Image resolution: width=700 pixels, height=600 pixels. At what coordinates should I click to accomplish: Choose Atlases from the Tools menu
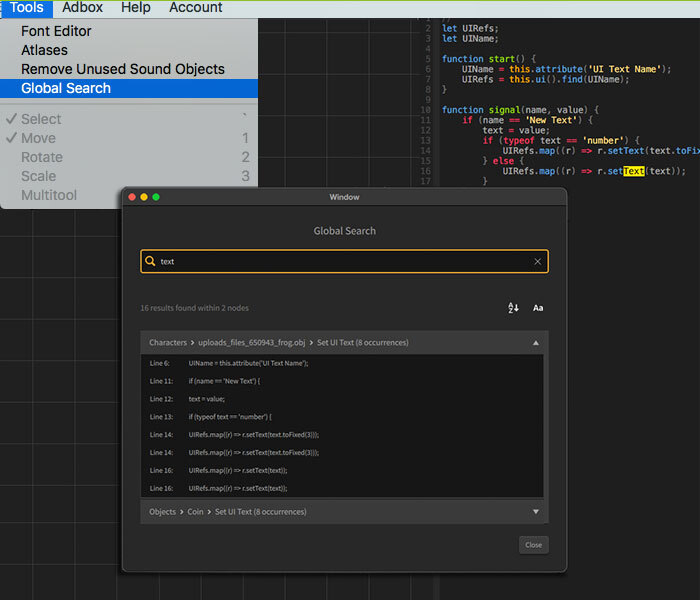coord(45,50)
